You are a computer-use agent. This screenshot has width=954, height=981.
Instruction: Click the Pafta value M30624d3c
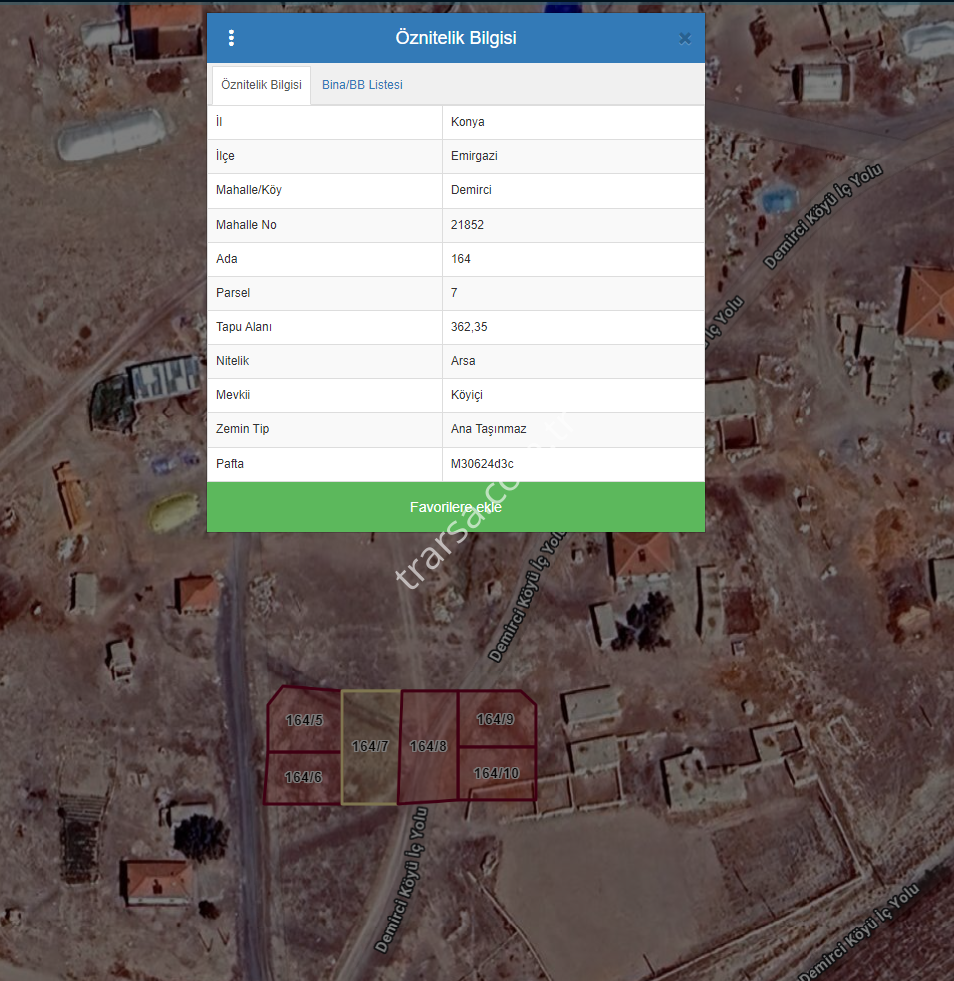pos(482,464)
